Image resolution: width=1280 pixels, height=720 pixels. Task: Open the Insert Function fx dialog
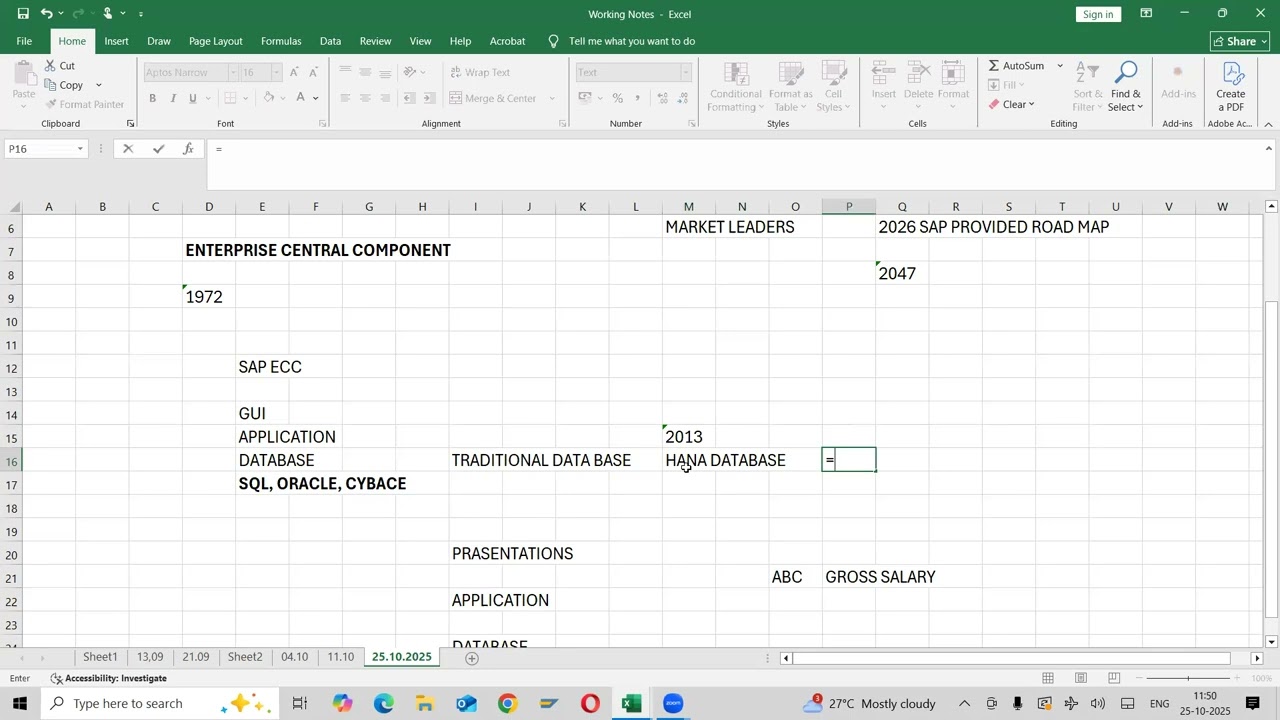188,149
